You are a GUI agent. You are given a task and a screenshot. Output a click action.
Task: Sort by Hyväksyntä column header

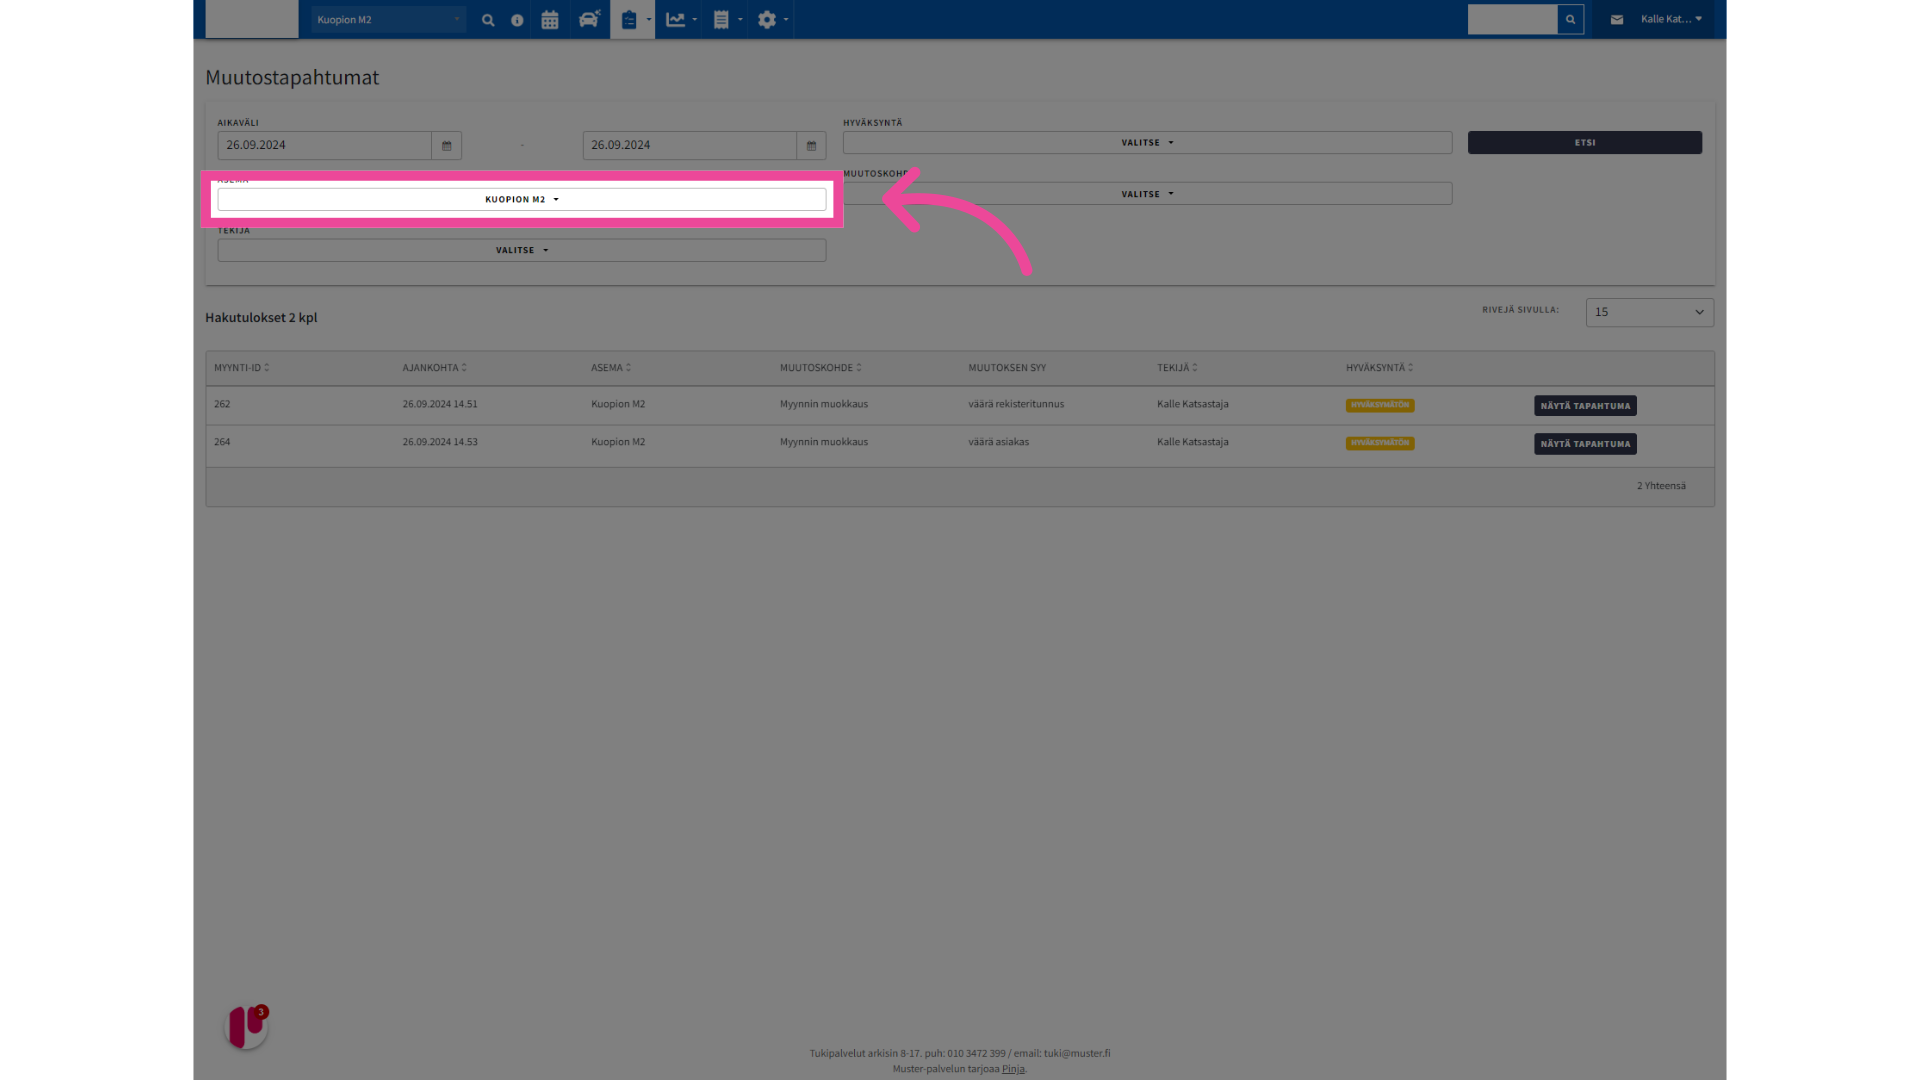[x=1379, y=368]
